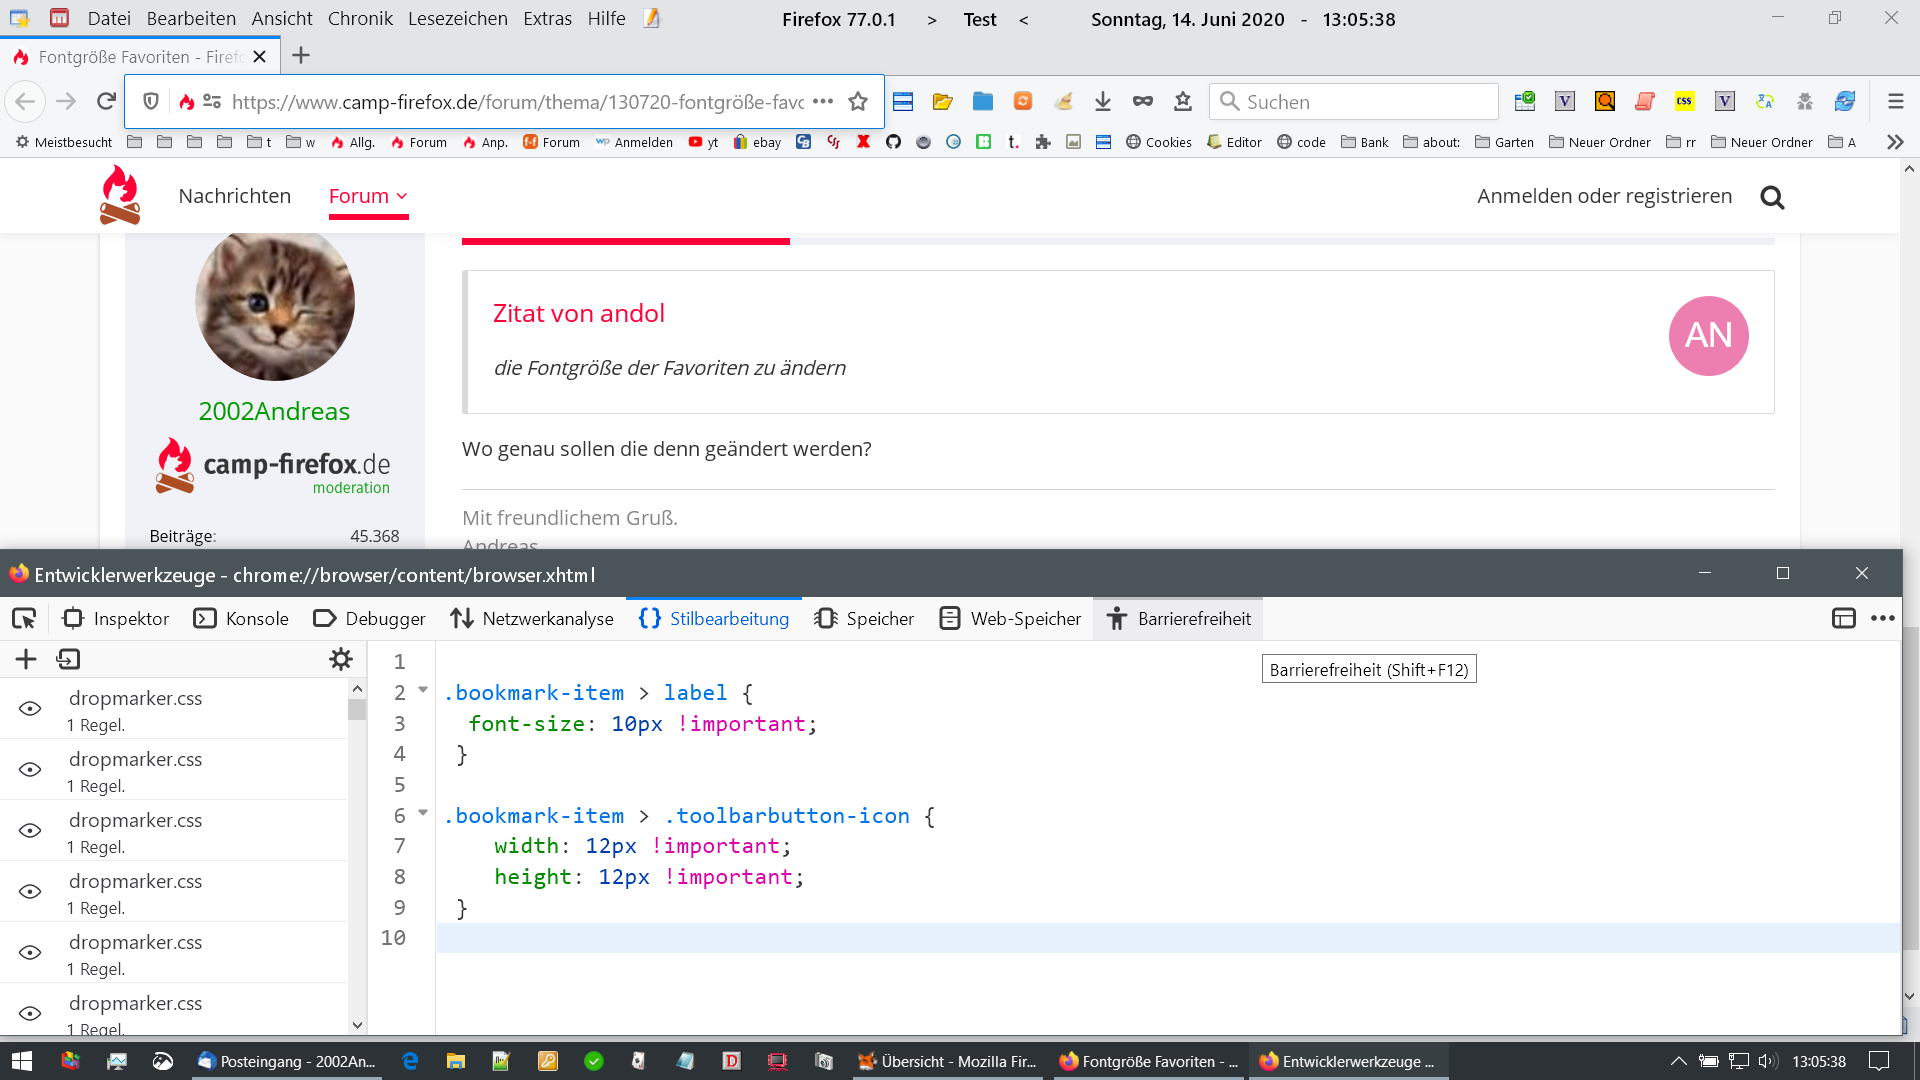
Task: Bookmark this page with the star icon
Action: click(858, 101)
